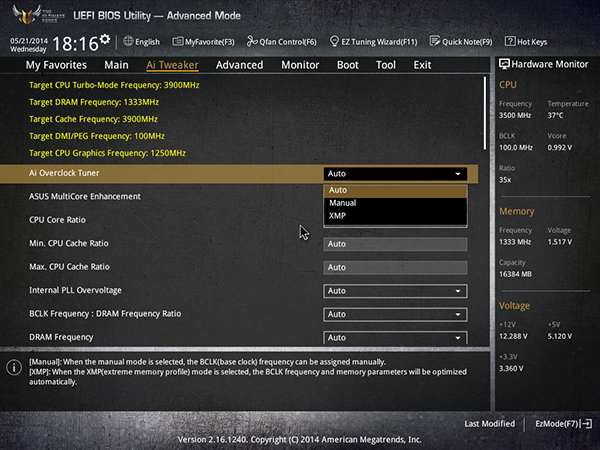Image resolution: width=600 pixels, height=450 pixels.
Task: Open the DRAM Frequency dropdown
Action: [395, 338]
